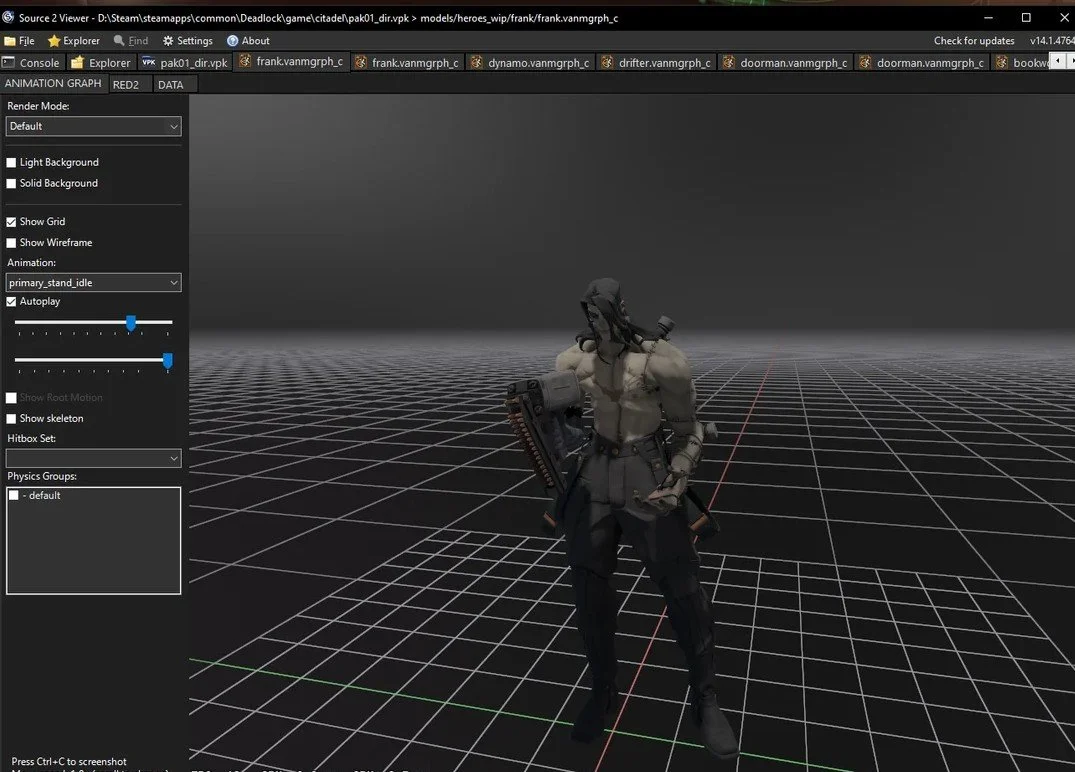Screen dimensions: 1075x772
Task: Click the gear icon next to Settings
Action: tap(168, 40)
